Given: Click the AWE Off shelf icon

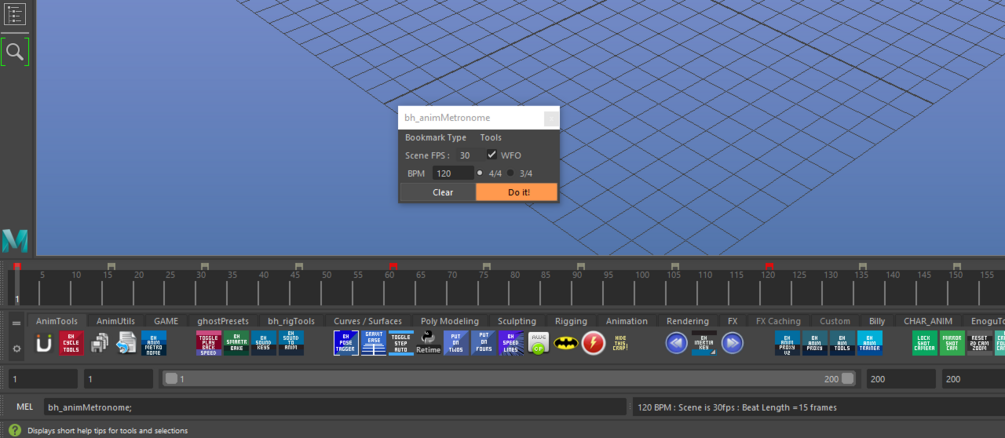Looking at the screenshot, I should coord(538,343).
